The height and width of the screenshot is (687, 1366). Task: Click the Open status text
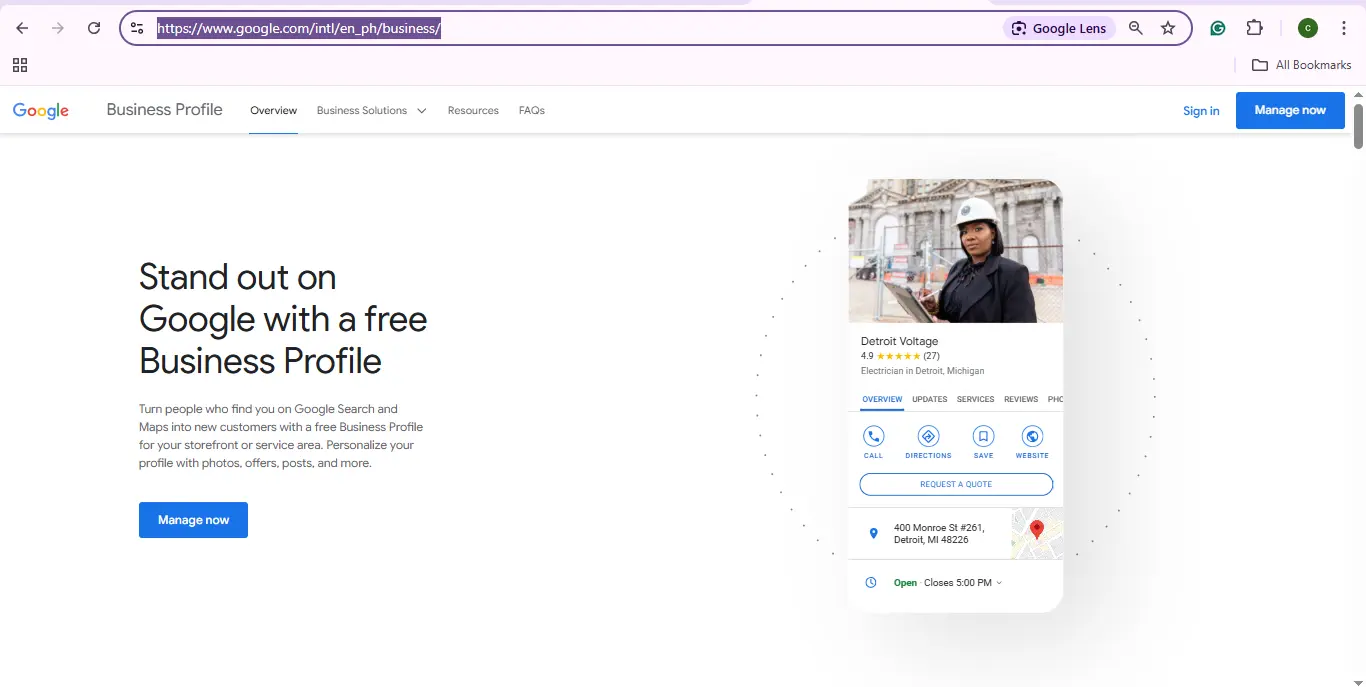click(905, 583)
